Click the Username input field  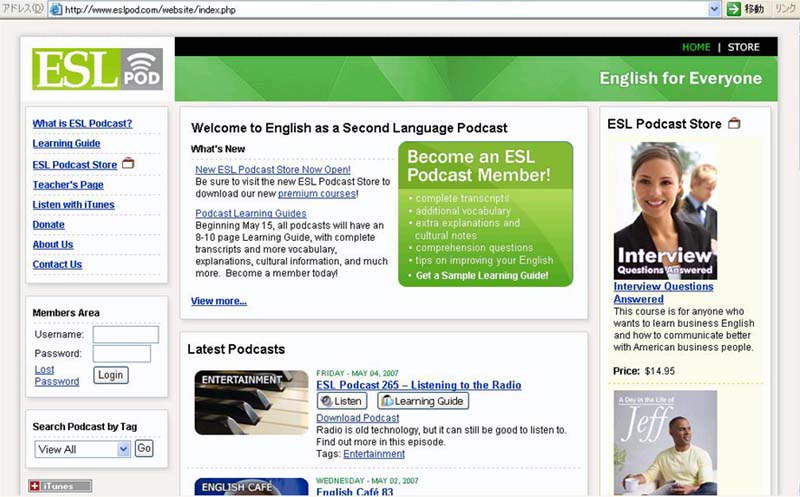click(126, 335)
